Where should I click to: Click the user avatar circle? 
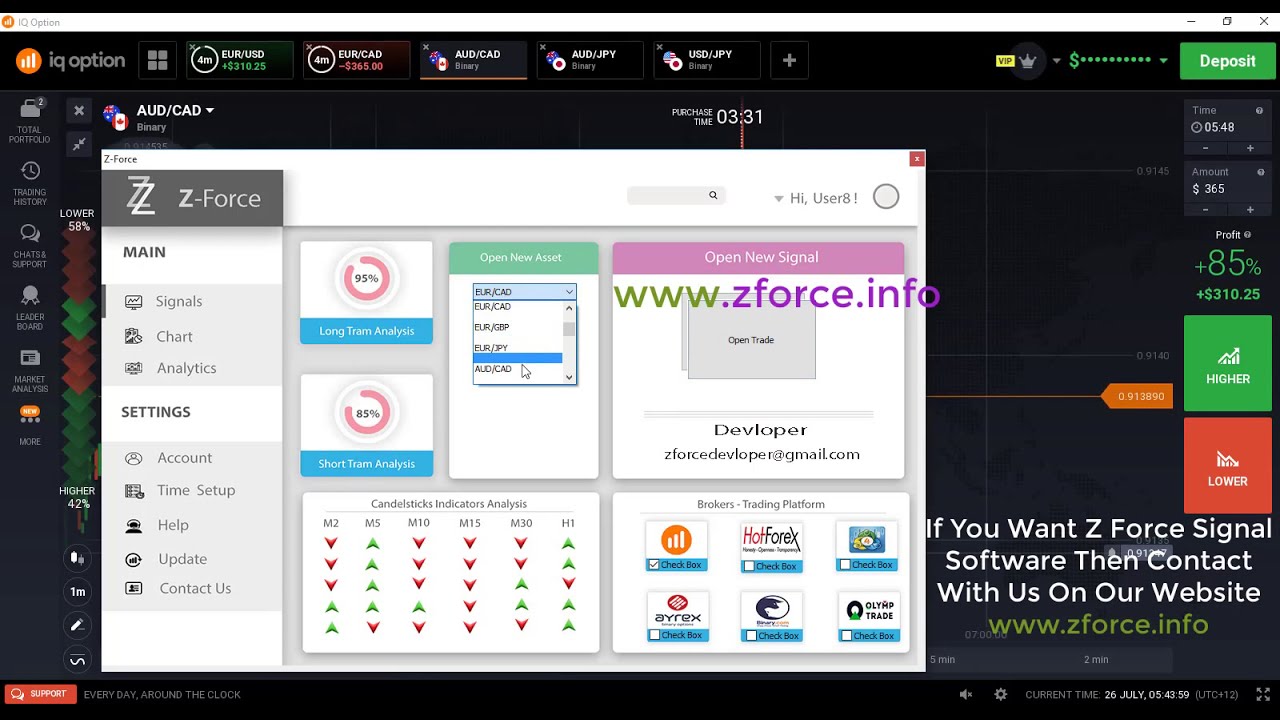click(886, 197)
